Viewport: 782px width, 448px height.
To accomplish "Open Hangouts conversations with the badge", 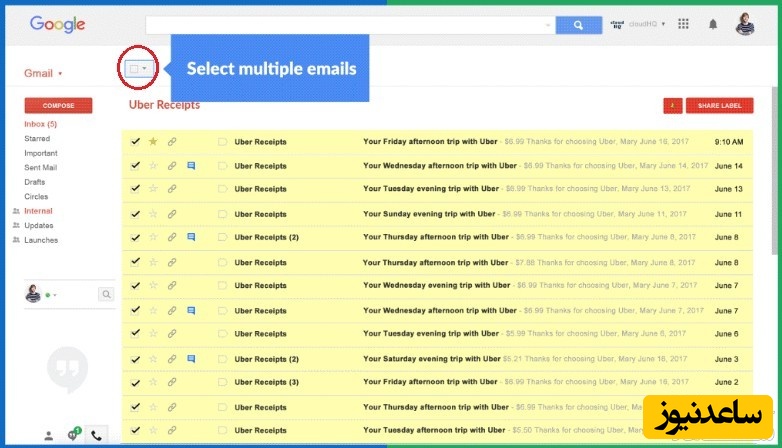I will click(72, 435).
